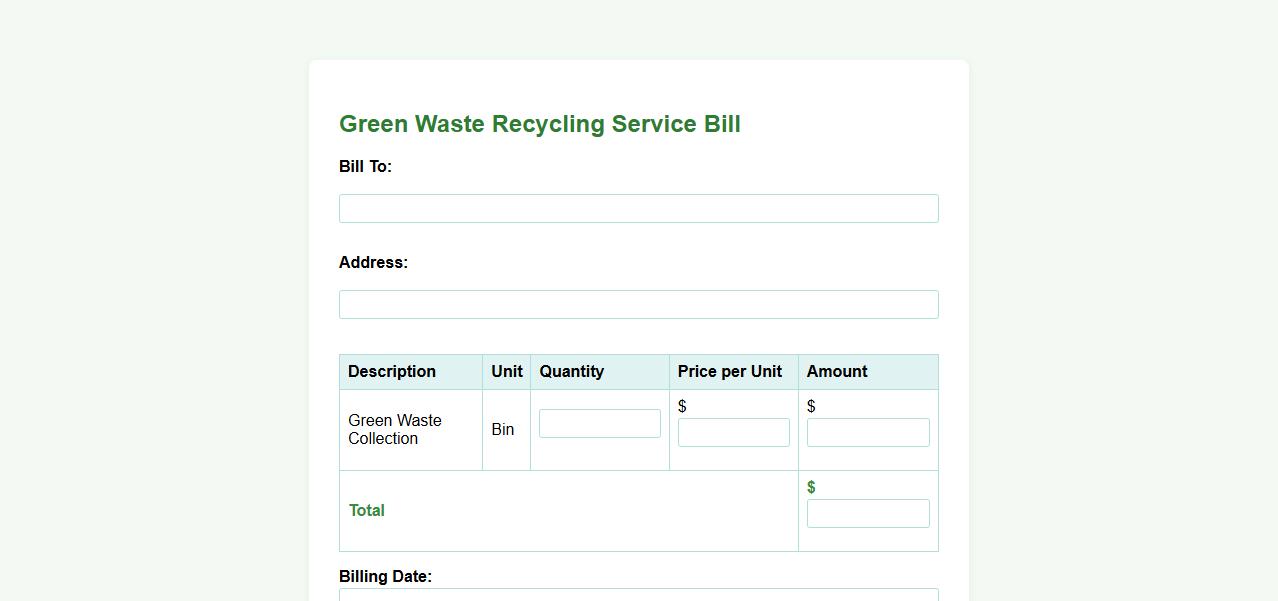The height and width of the screenshot is (601, 1278).
Task: Focus the Total amount input field
Action: tap(867, 513)
